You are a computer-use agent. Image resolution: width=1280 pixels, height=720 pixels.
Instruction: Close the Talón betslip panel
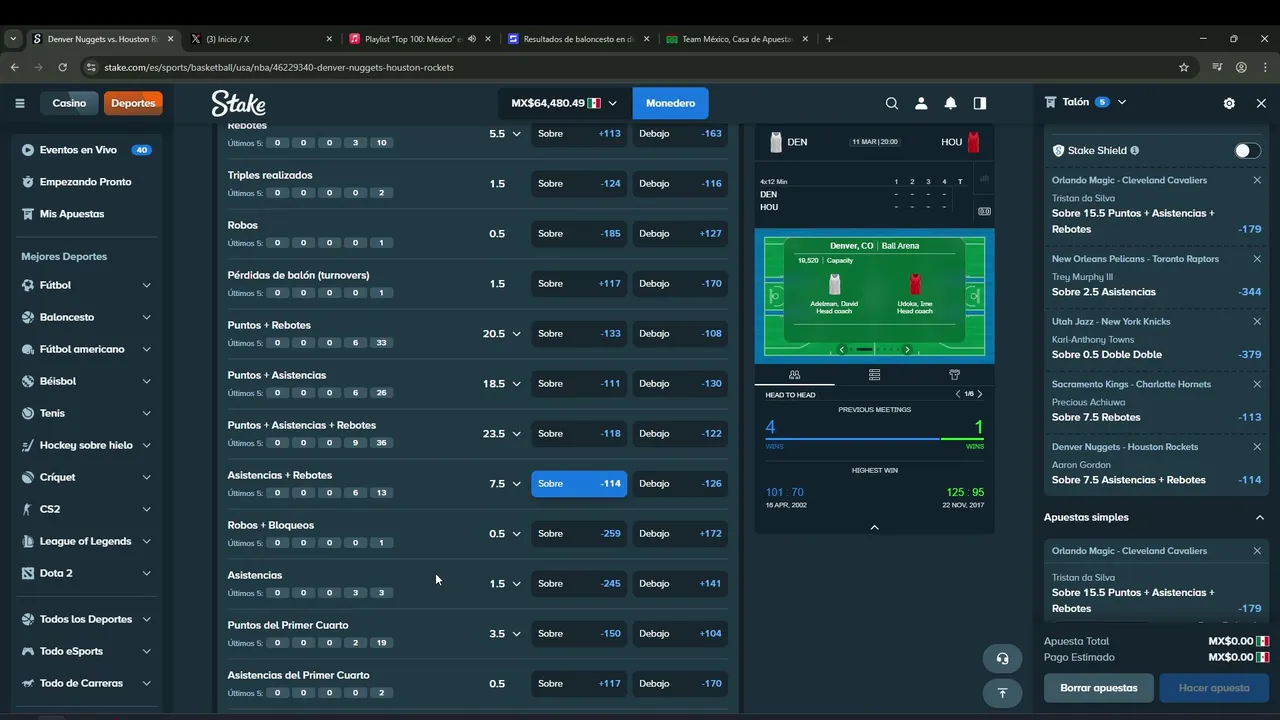pos(1261,103)
